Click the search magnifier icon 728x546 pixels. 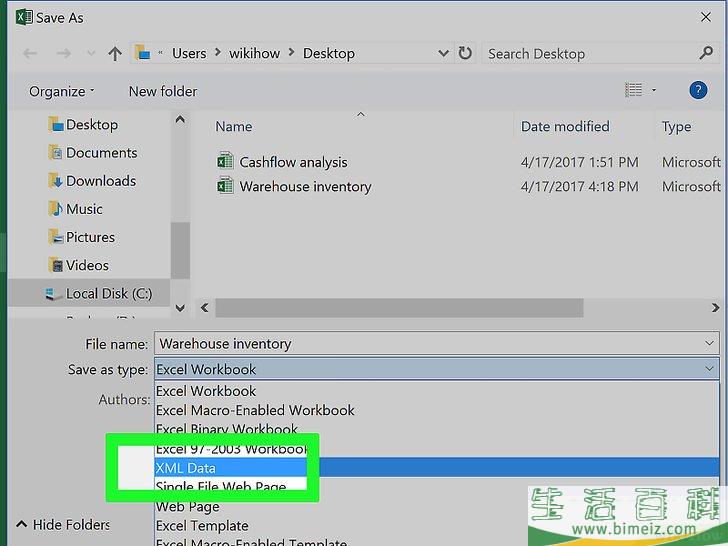[706, 53]
